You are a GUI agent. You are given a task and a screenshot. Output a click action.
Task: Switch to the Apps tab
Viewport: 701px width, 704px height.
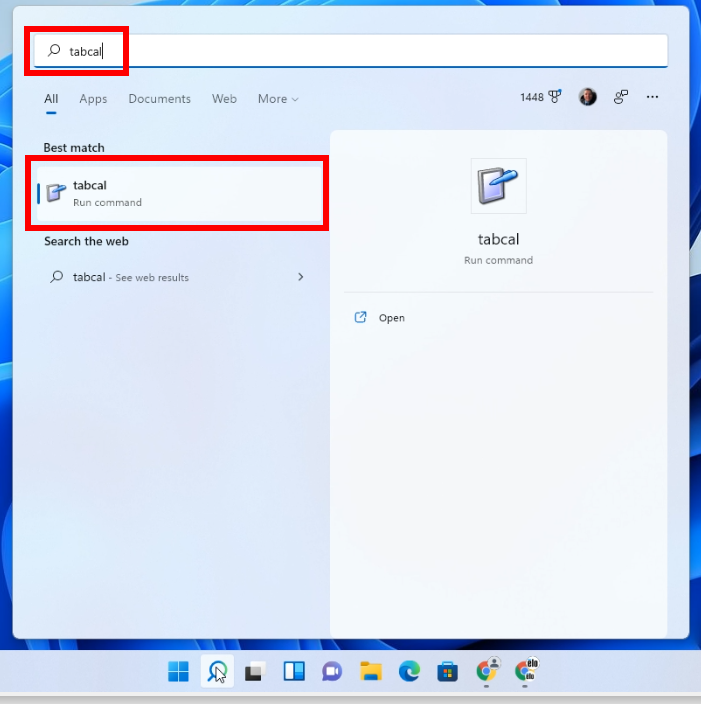point(93,99)
